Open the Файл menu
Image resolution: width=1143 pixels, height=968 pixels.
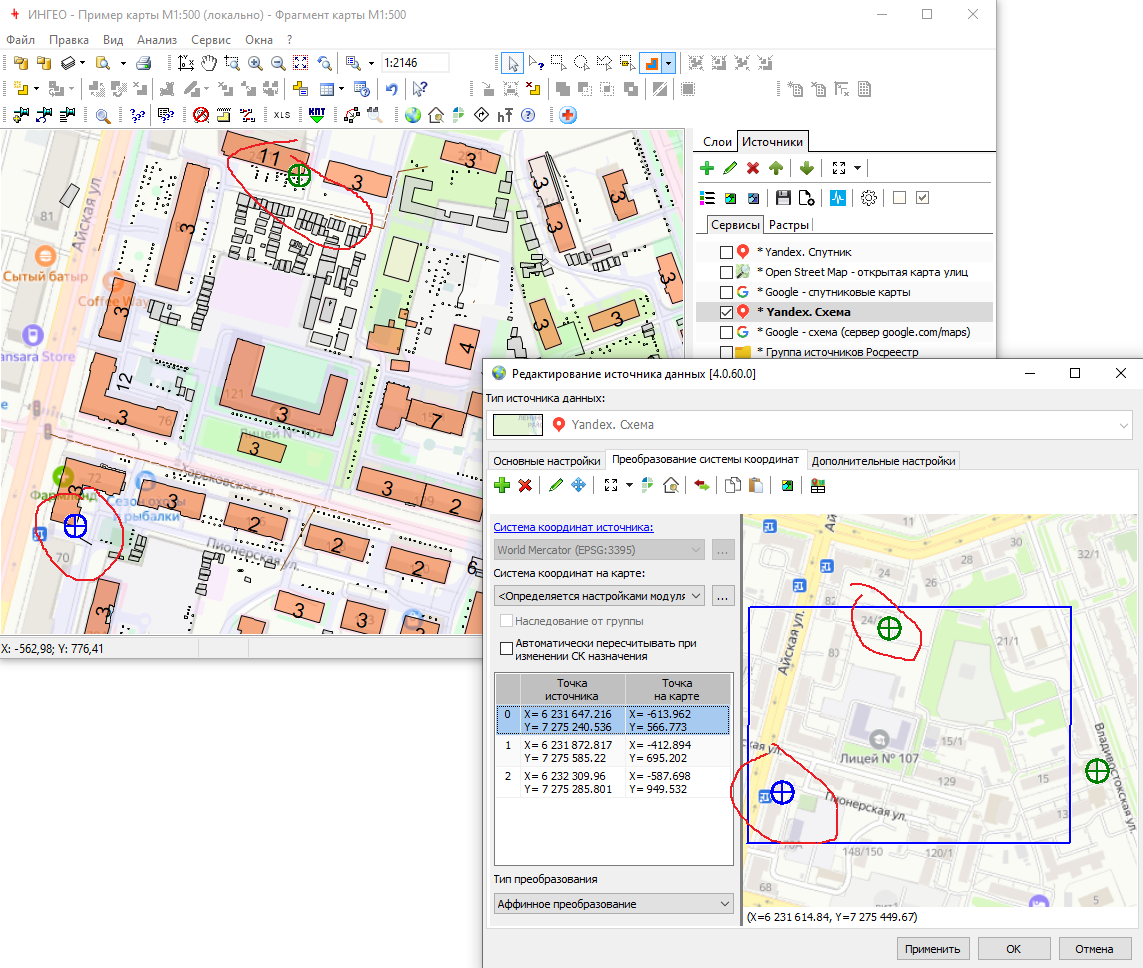point(20,40)
